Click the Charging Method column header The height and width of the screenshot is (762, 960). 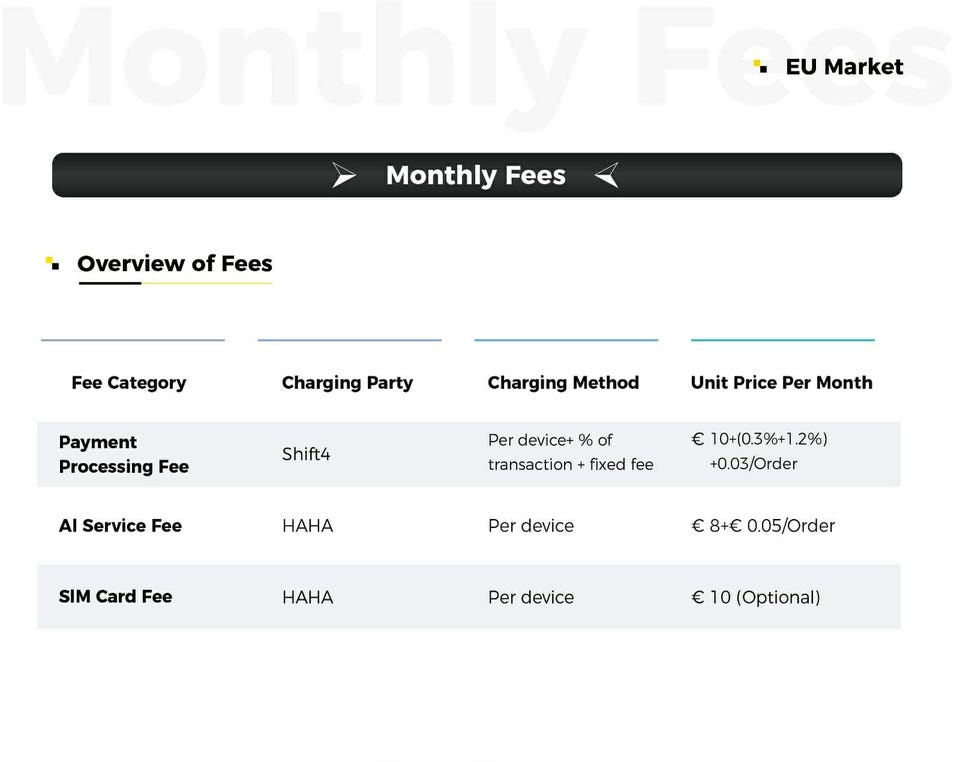click(563, 383)
